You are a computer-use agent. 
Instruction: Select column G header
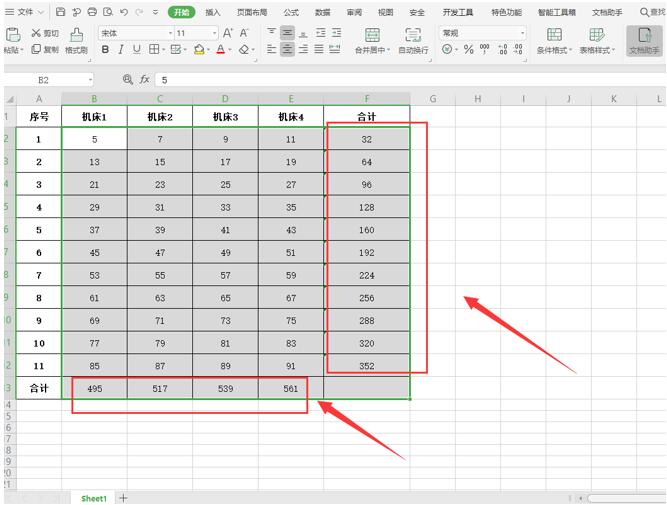click(433, 99)
